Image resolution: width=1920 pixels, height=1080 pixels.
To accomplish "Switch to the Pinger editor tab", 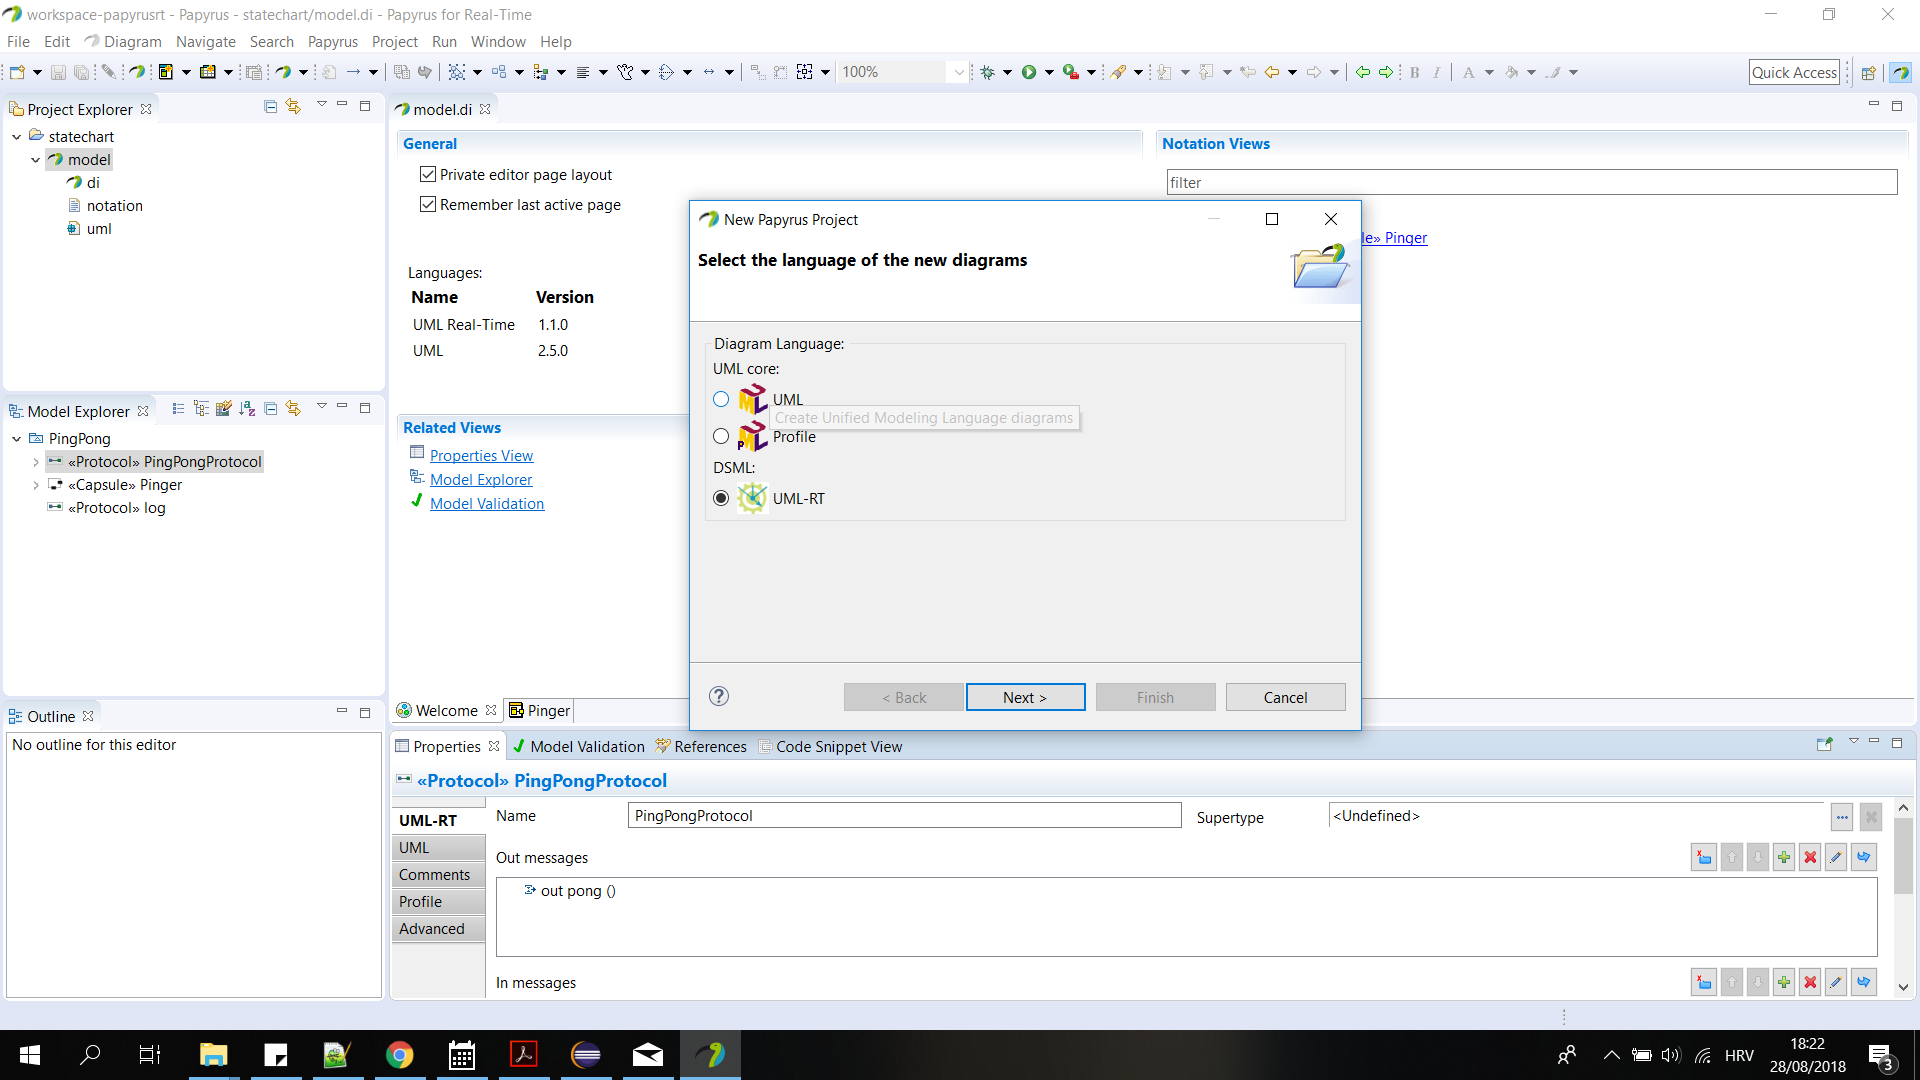I will tap(539, 710).
